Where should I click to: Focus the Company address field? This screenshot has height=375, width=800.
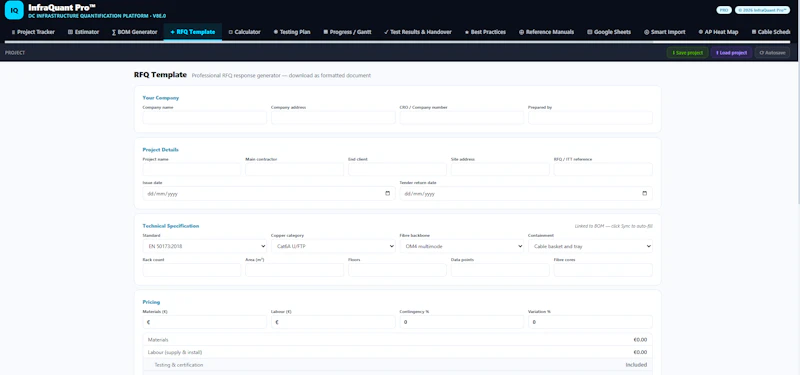point(333,118)
